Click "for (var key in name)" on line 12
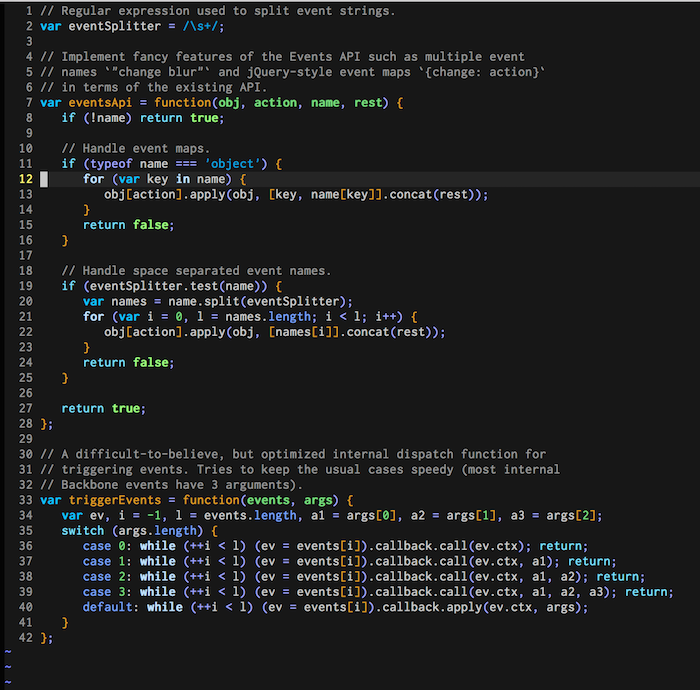Screen dimensions: 700x690 pos(158,179)
